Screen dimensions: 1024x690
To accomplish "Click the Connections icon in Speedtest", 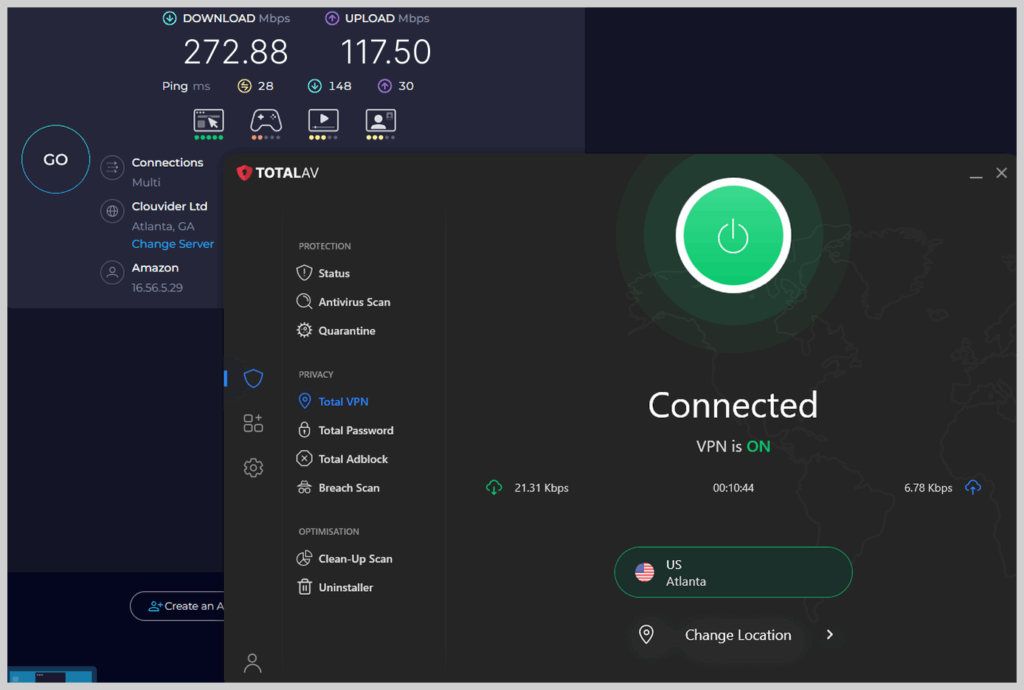I will click(112, 168).
